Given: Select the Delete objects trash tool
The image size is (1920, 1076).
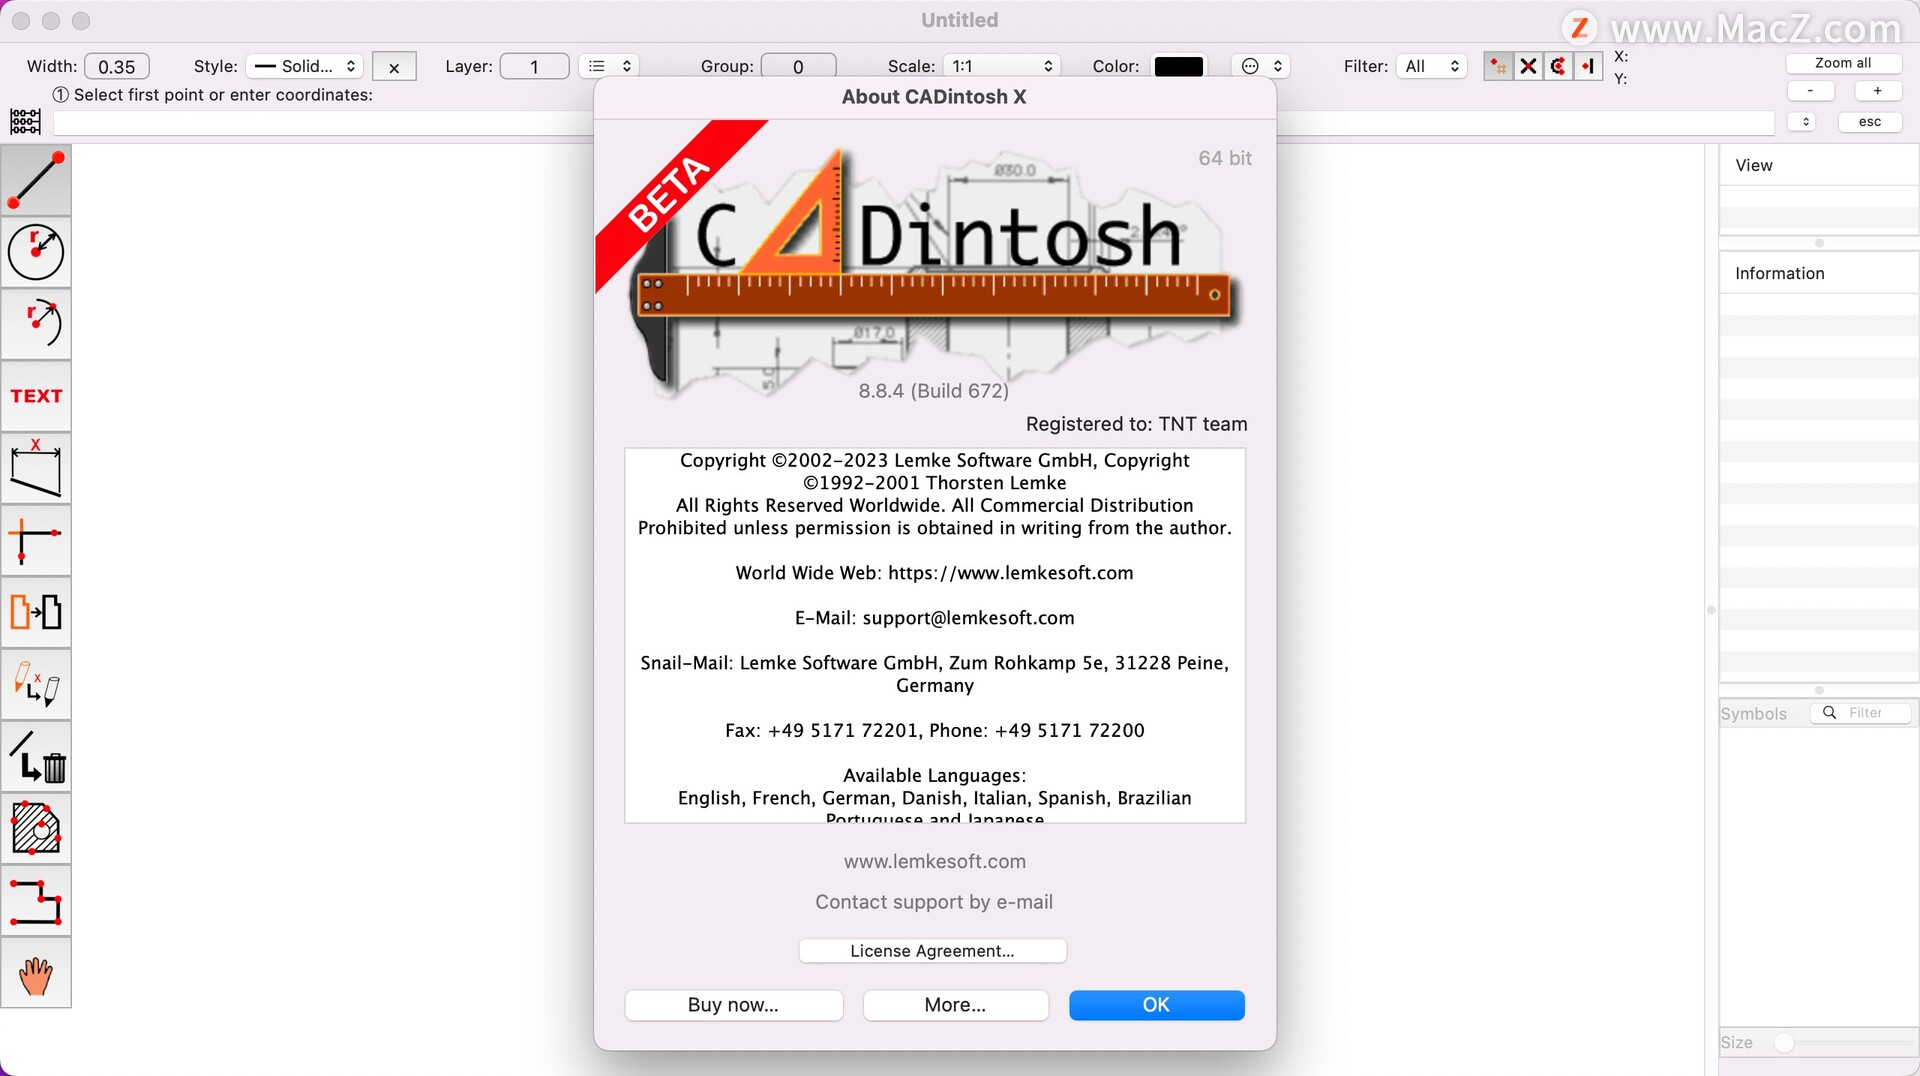Looking at the screenshot, I should tap(36, 757).
